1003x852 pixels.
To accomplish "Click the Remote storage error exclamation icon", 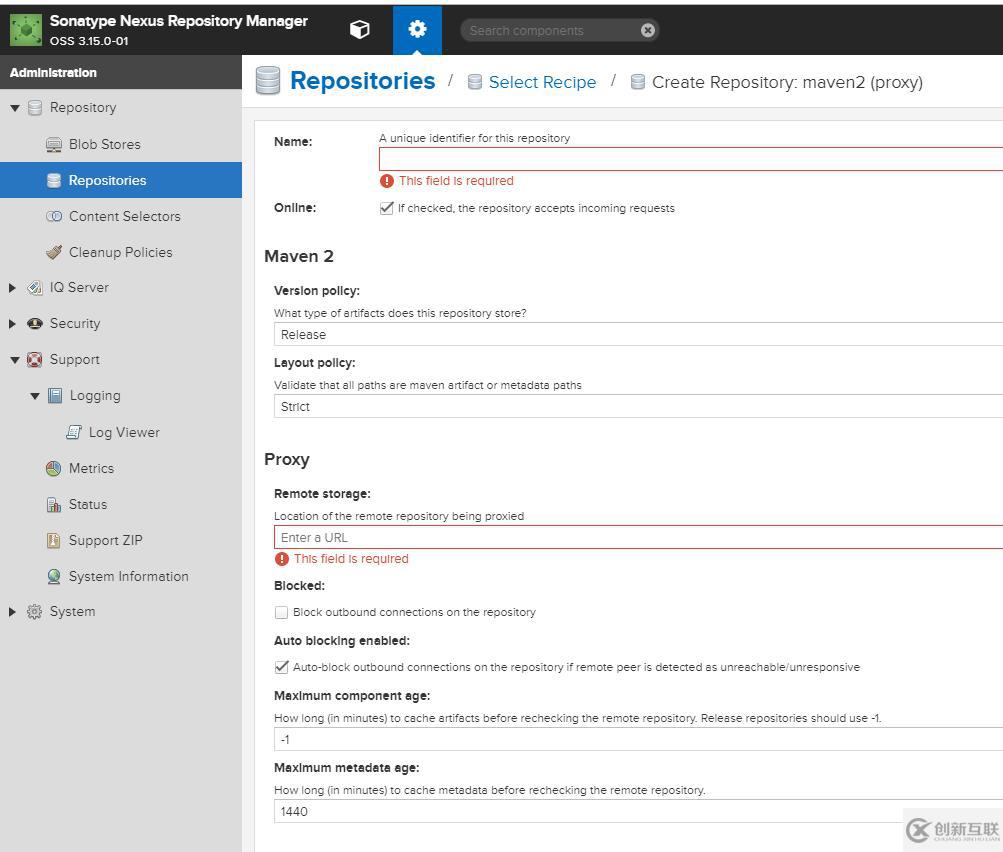I will click(282, 559).
